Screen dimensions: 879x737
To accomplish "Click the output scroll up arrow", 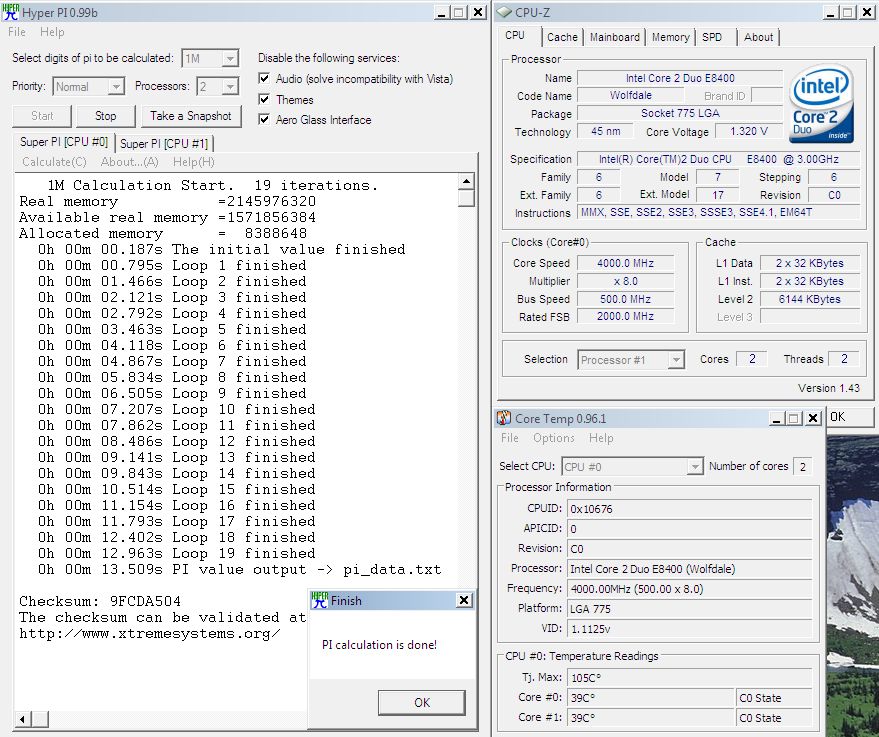I will coord(466,181).
